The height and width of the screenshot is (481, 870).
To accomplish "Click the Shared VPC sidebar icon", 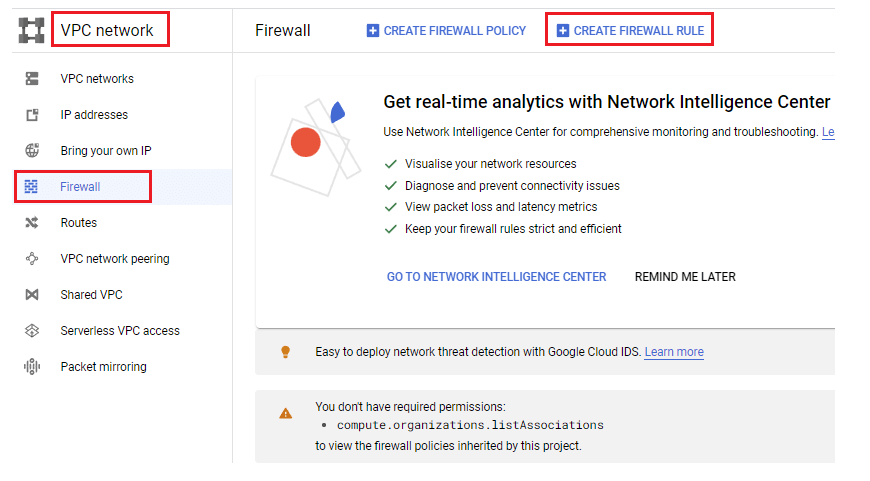I will (31, 295).
